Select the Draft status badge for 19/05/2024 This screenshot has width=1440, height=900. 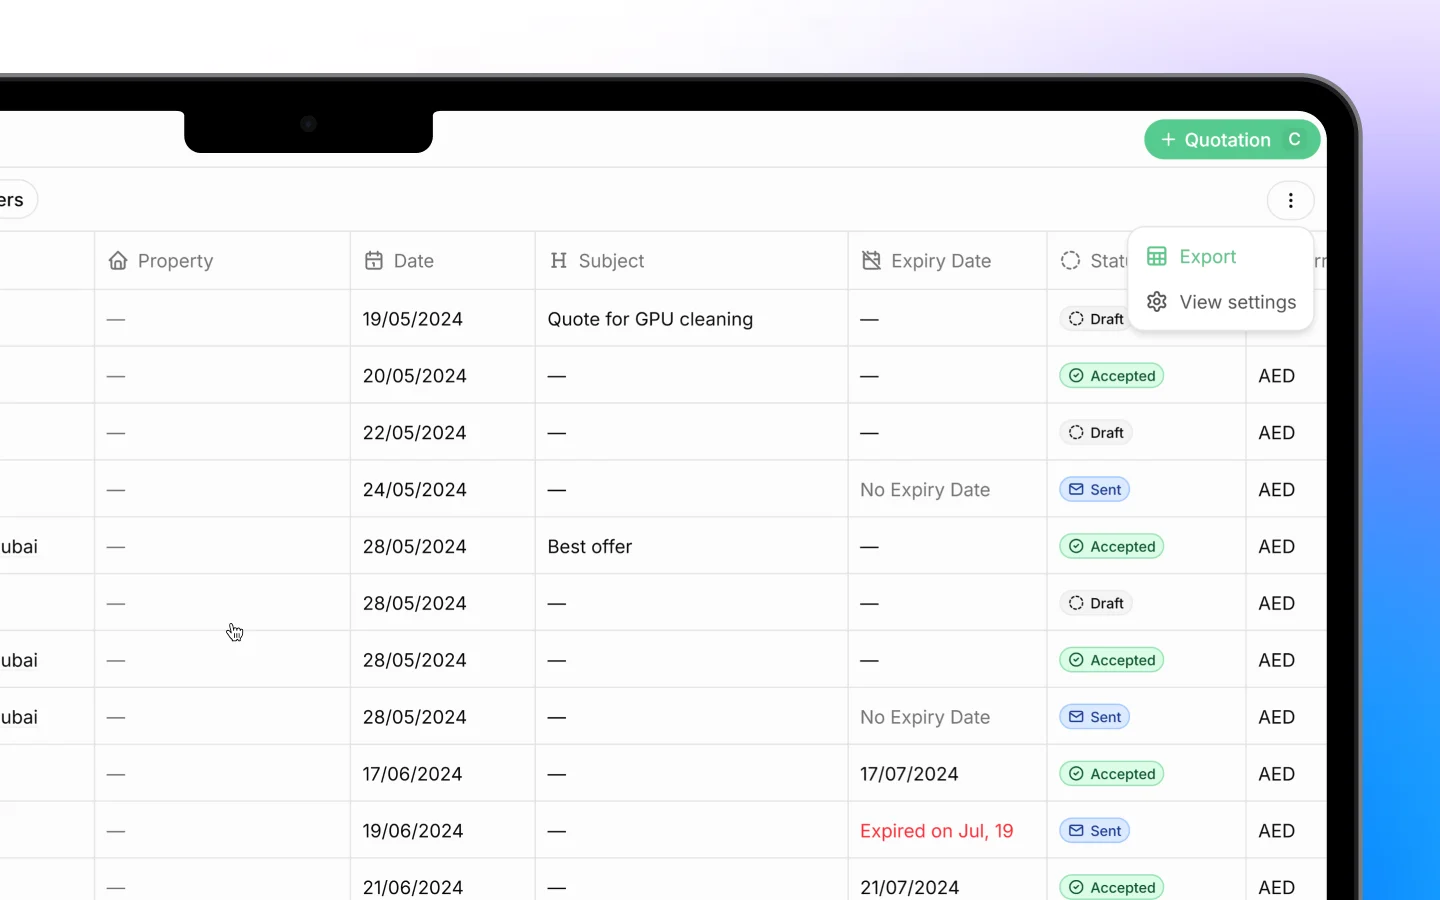pos(1095,319)
